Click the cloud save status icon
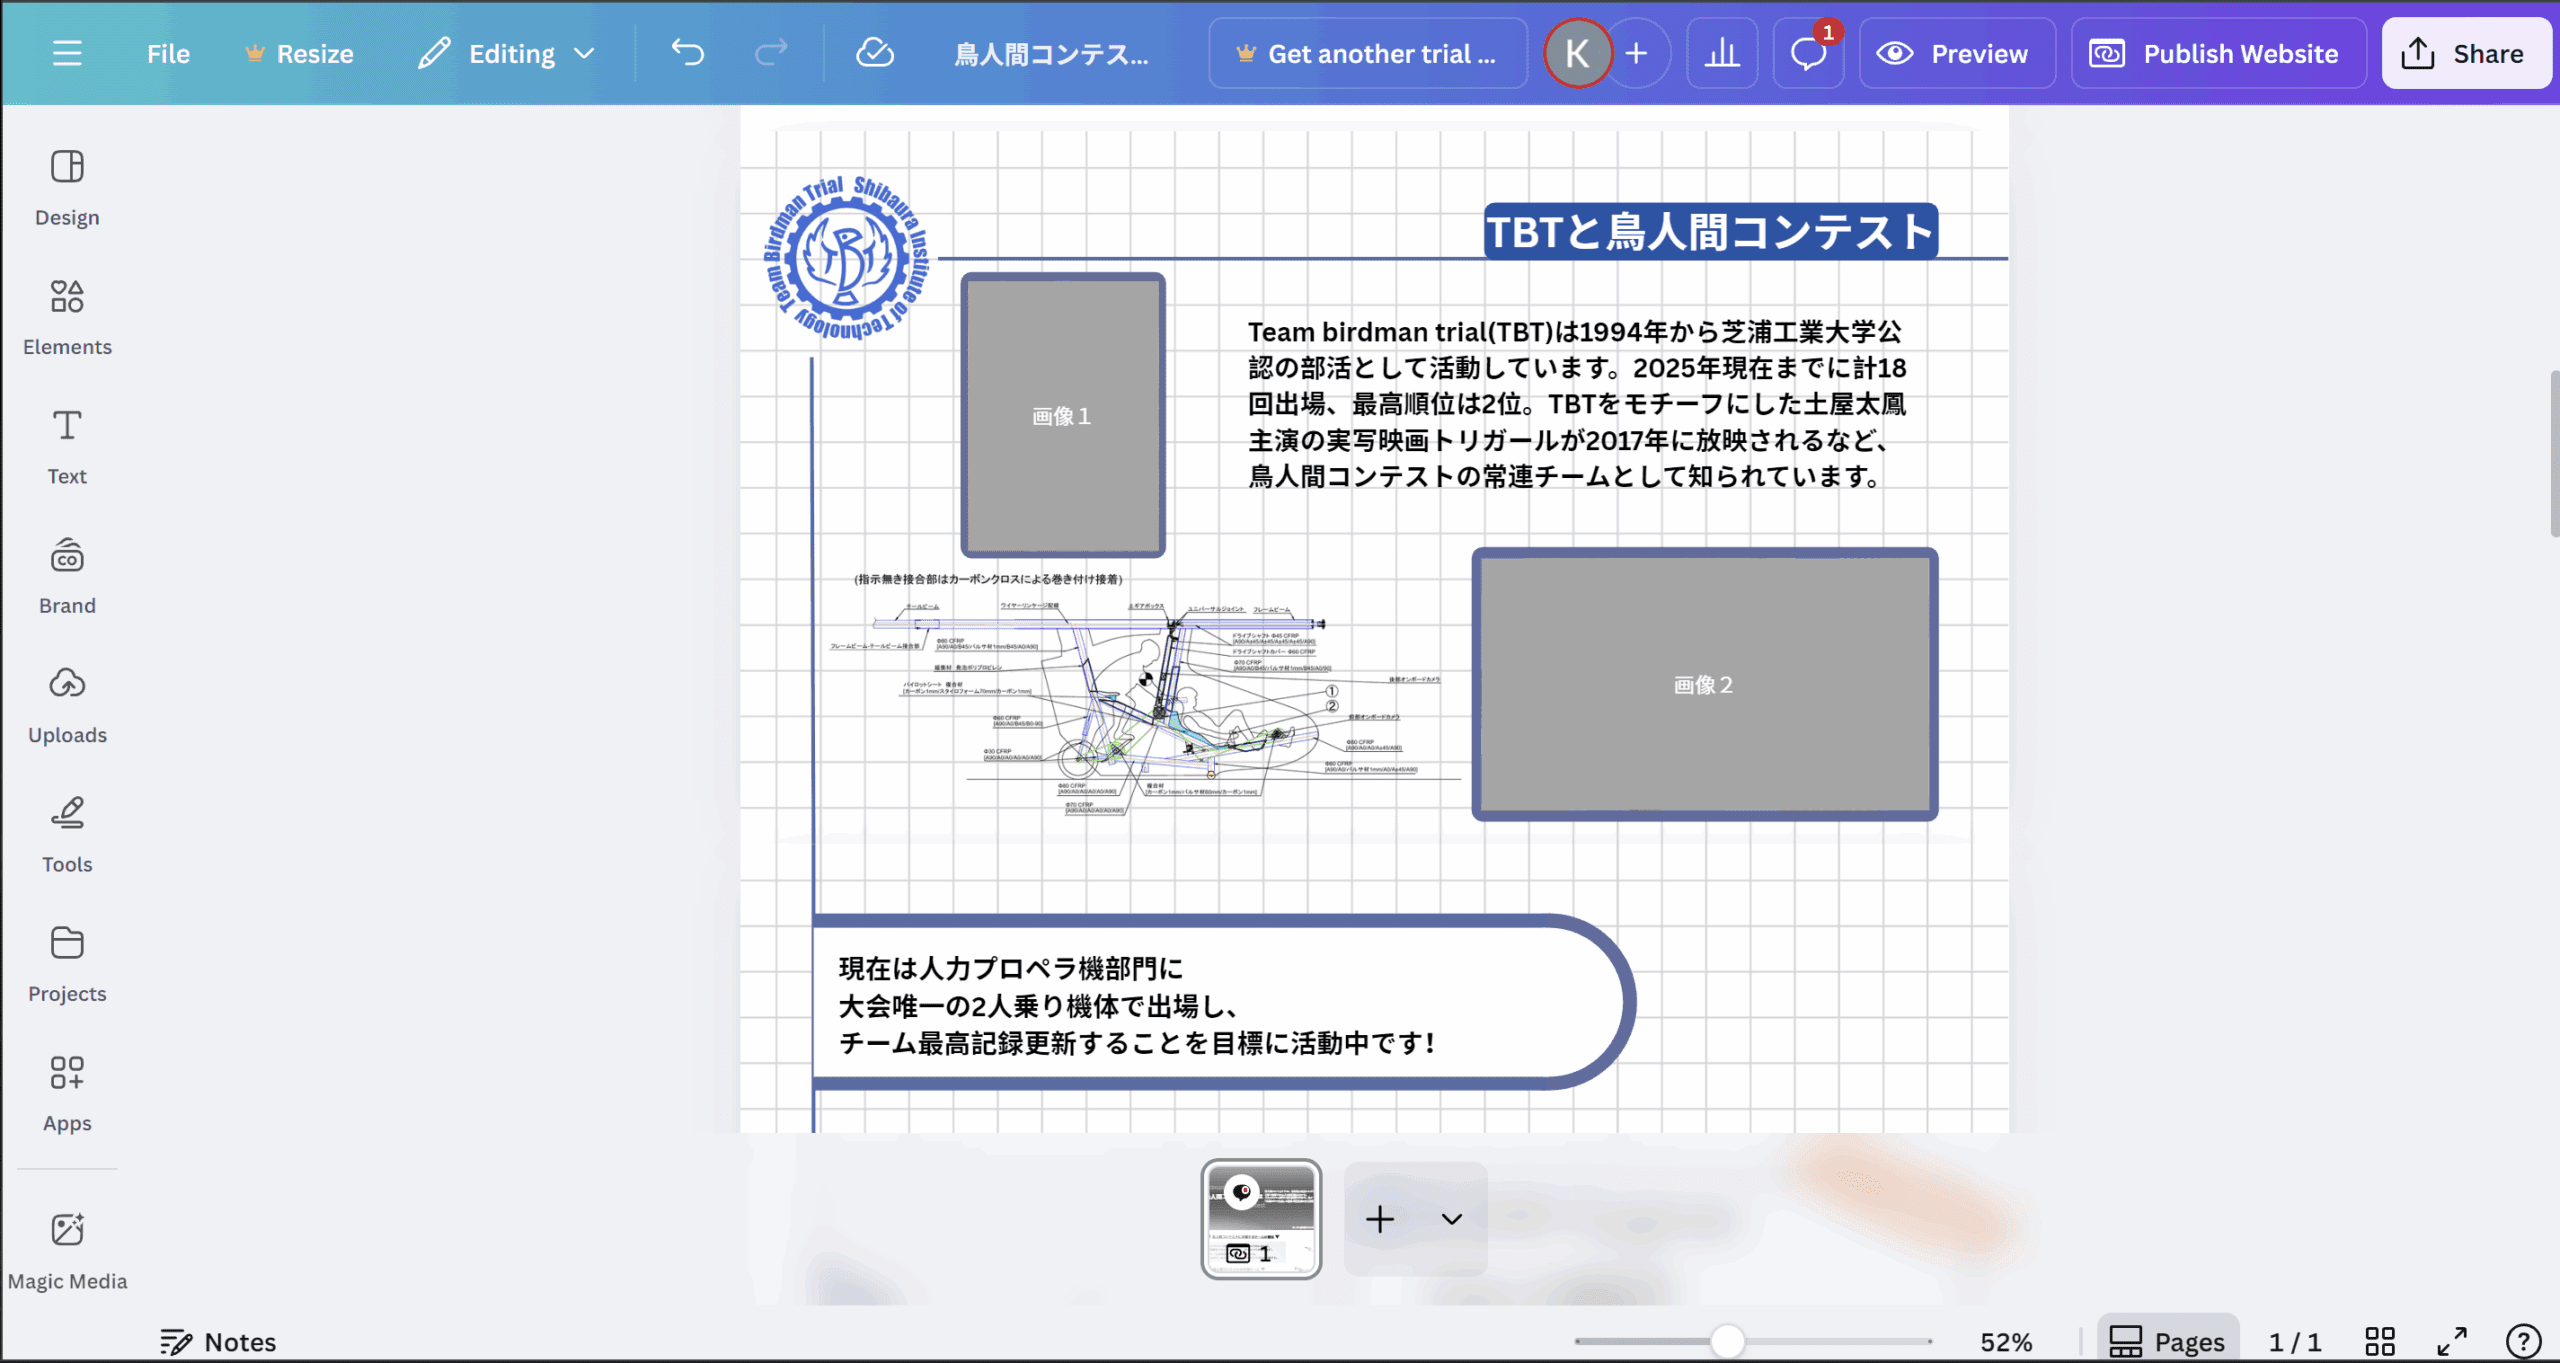This screenshot has height=1363, width=2560. click(x=874, y=52)
